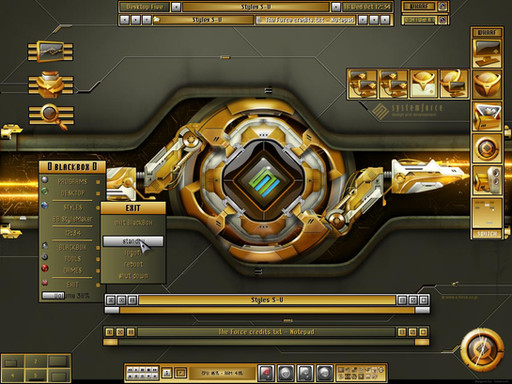Viewport: 512px width, 384px height.
Task: Expand the Tools submenu in BlackBox menu
Action: (72, 259)
